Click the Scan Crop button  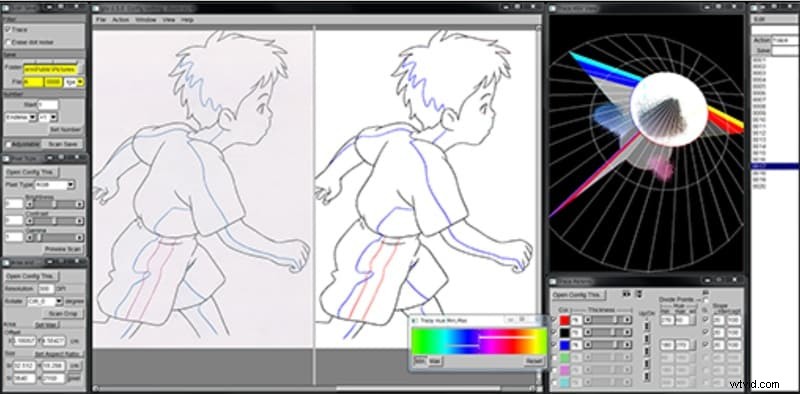coord(63,313)
